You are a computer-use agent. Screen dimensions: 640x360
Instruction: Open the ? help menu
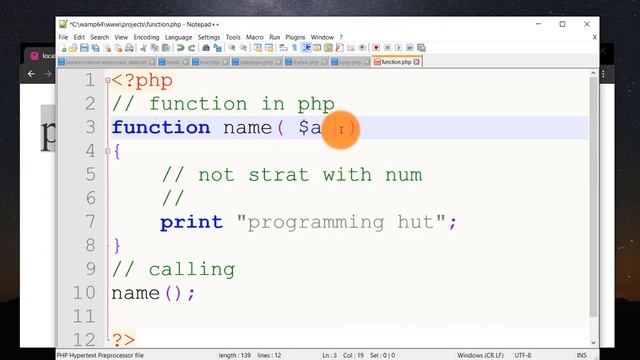pos(341,37)
